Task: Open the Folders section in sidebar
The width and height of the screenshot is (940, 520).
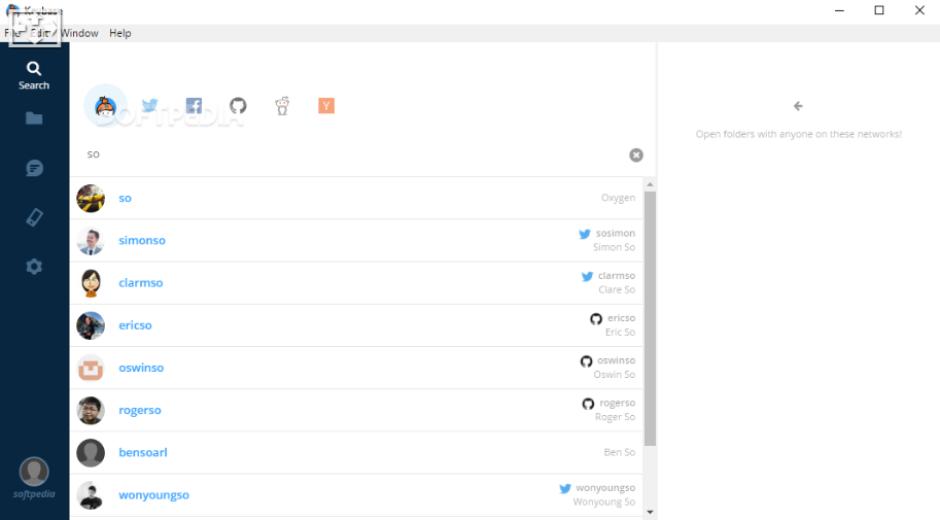Action: [x=34, y=118]
